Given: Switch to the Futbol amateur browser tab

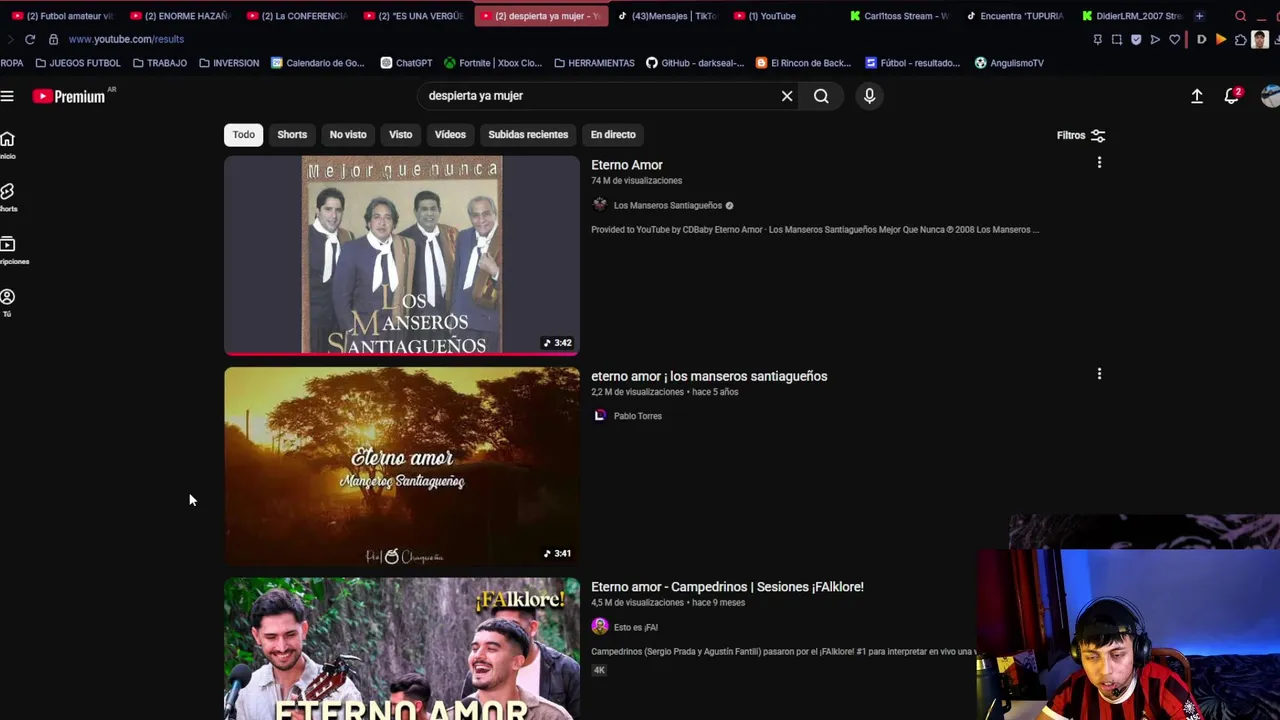Looking at the screenshot, I should [x=62, y=16].
